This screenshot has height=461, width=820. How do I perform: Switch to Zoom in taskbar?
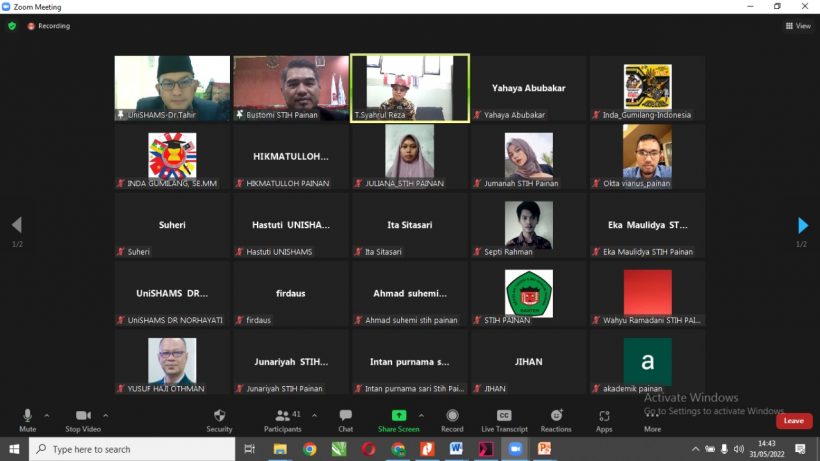point(515,449)
